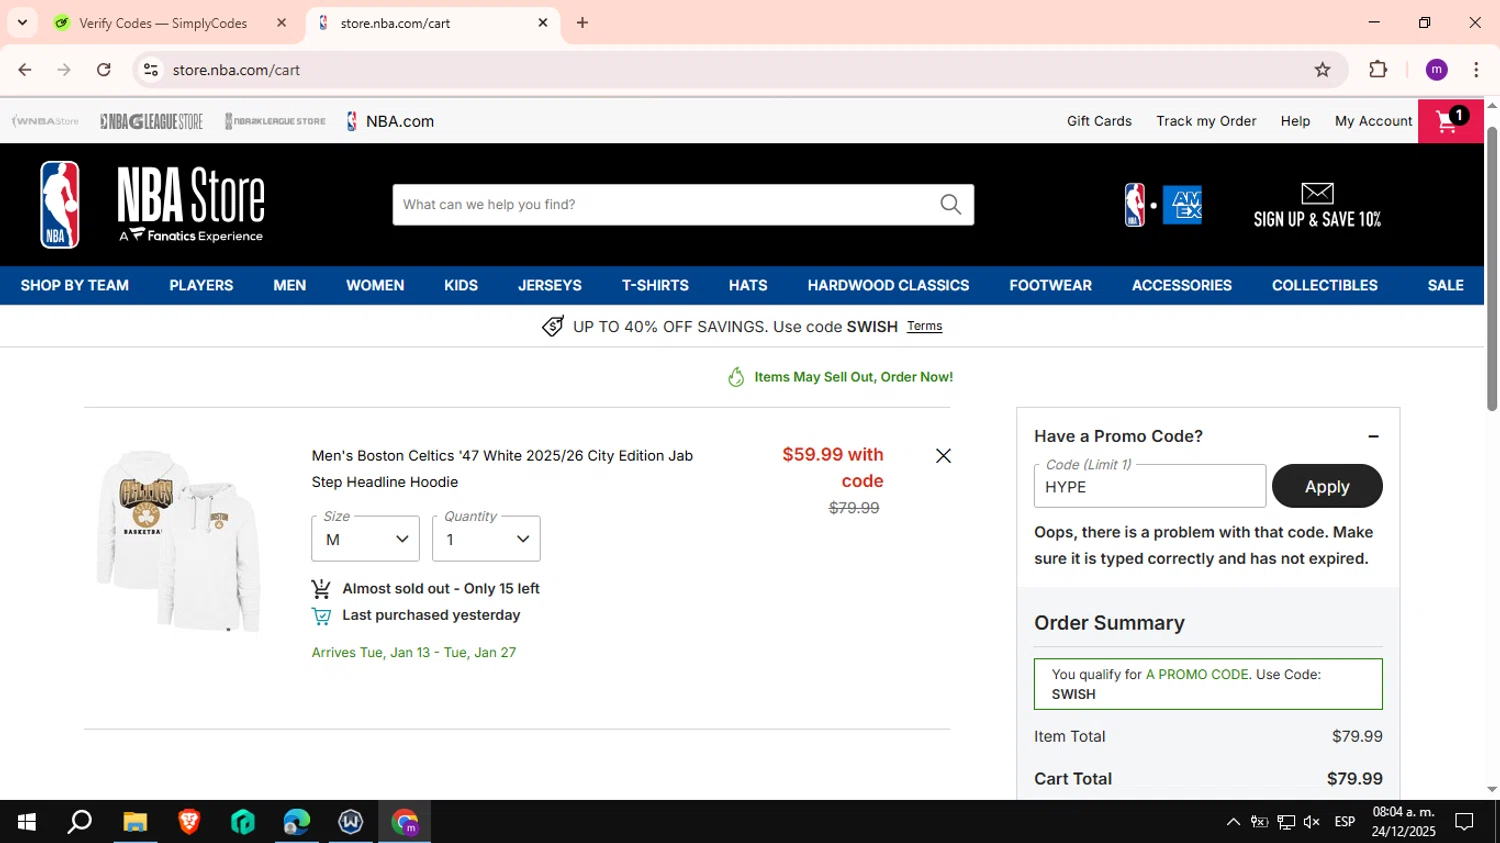Open Chrome three-dot menu
Screen dimensions: 1500x843
coord(1476,70)
